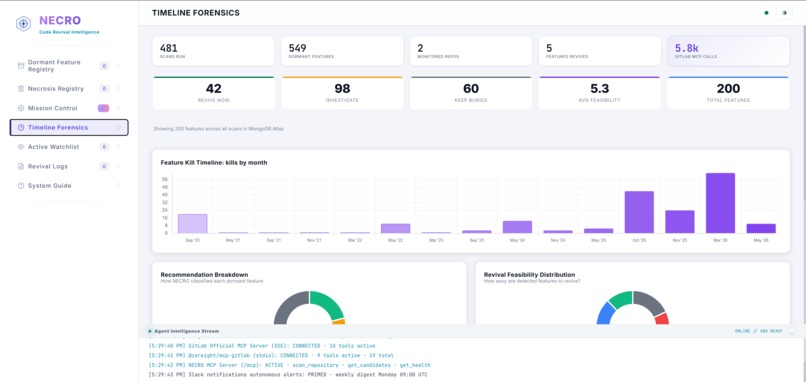
Task: Click 'Feature Kill Timeline: kills by month' title
Action: pos(214,162)
